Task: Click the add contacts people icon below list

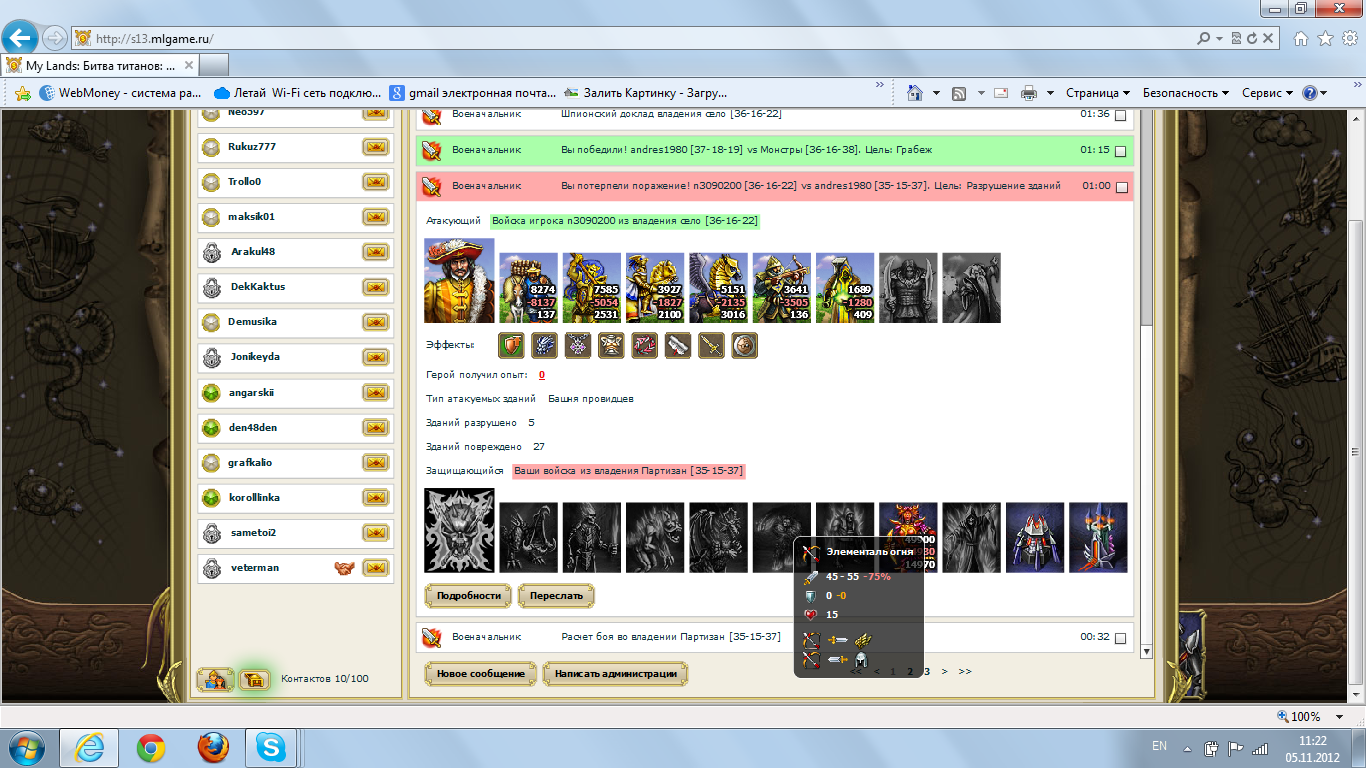Action: point(216,680)
